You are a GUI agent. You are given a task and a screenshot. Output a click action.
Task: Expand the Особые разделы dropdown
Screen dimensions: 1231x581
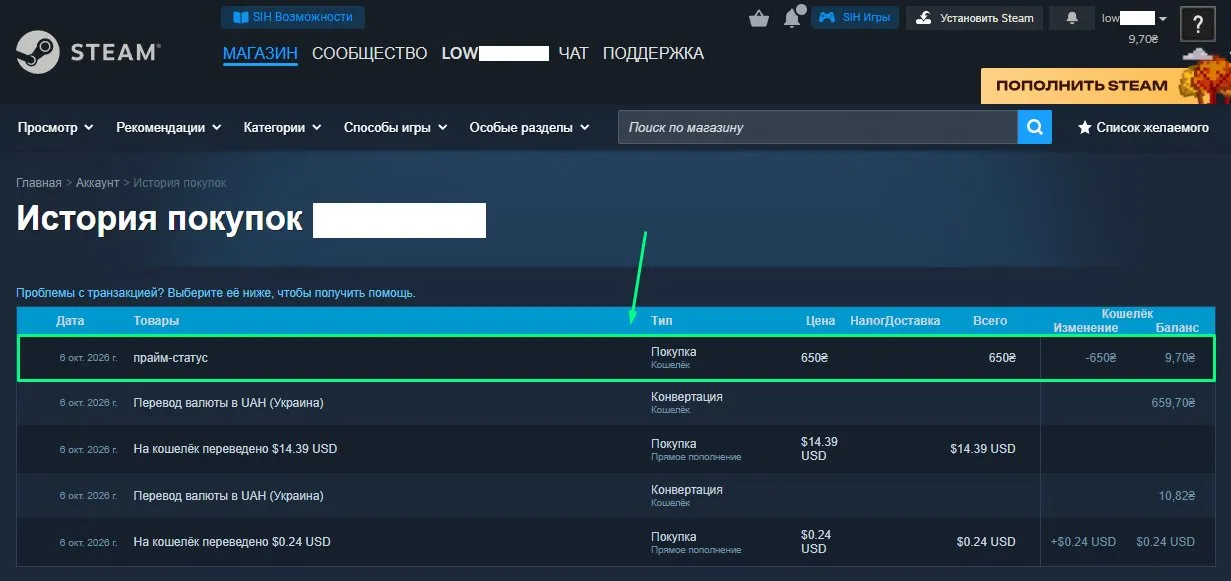click(530, 127)
